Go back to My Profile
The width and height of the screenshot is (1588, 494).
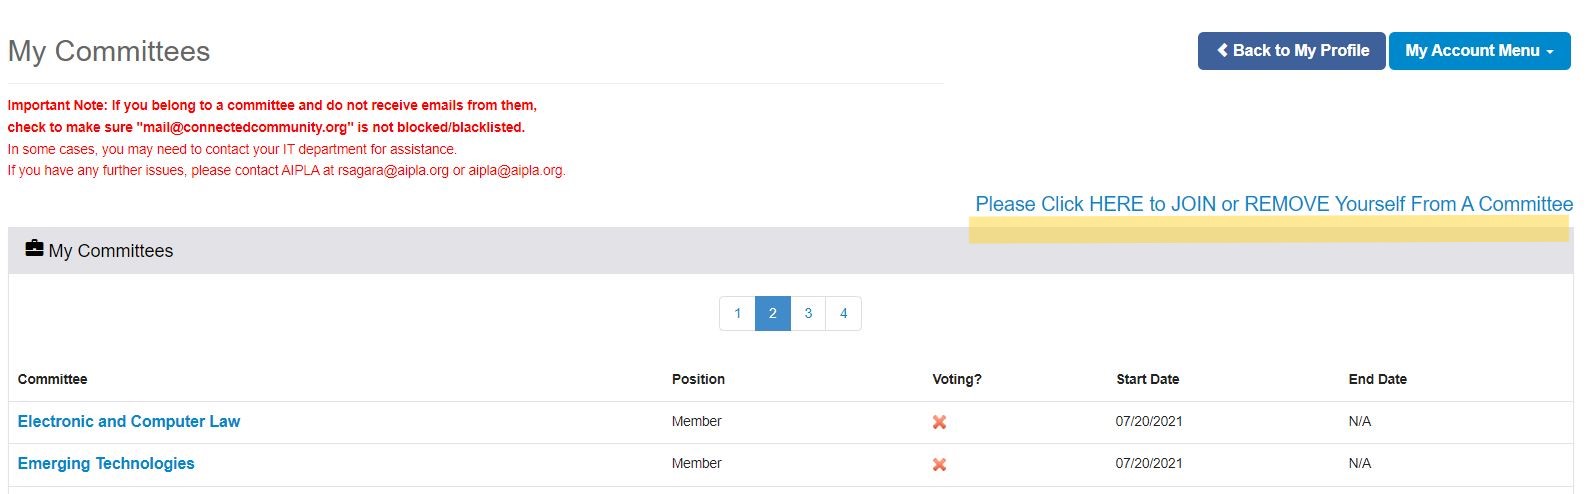tap(1291, 51)
